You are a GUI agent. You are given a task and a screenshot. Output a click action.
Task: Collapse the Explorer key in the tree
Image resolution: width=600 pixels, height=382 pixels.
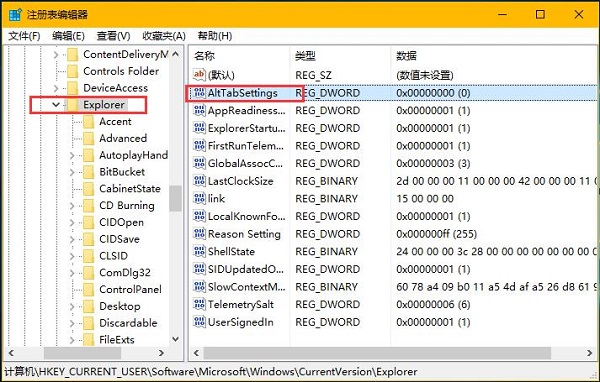coord(56,104)
